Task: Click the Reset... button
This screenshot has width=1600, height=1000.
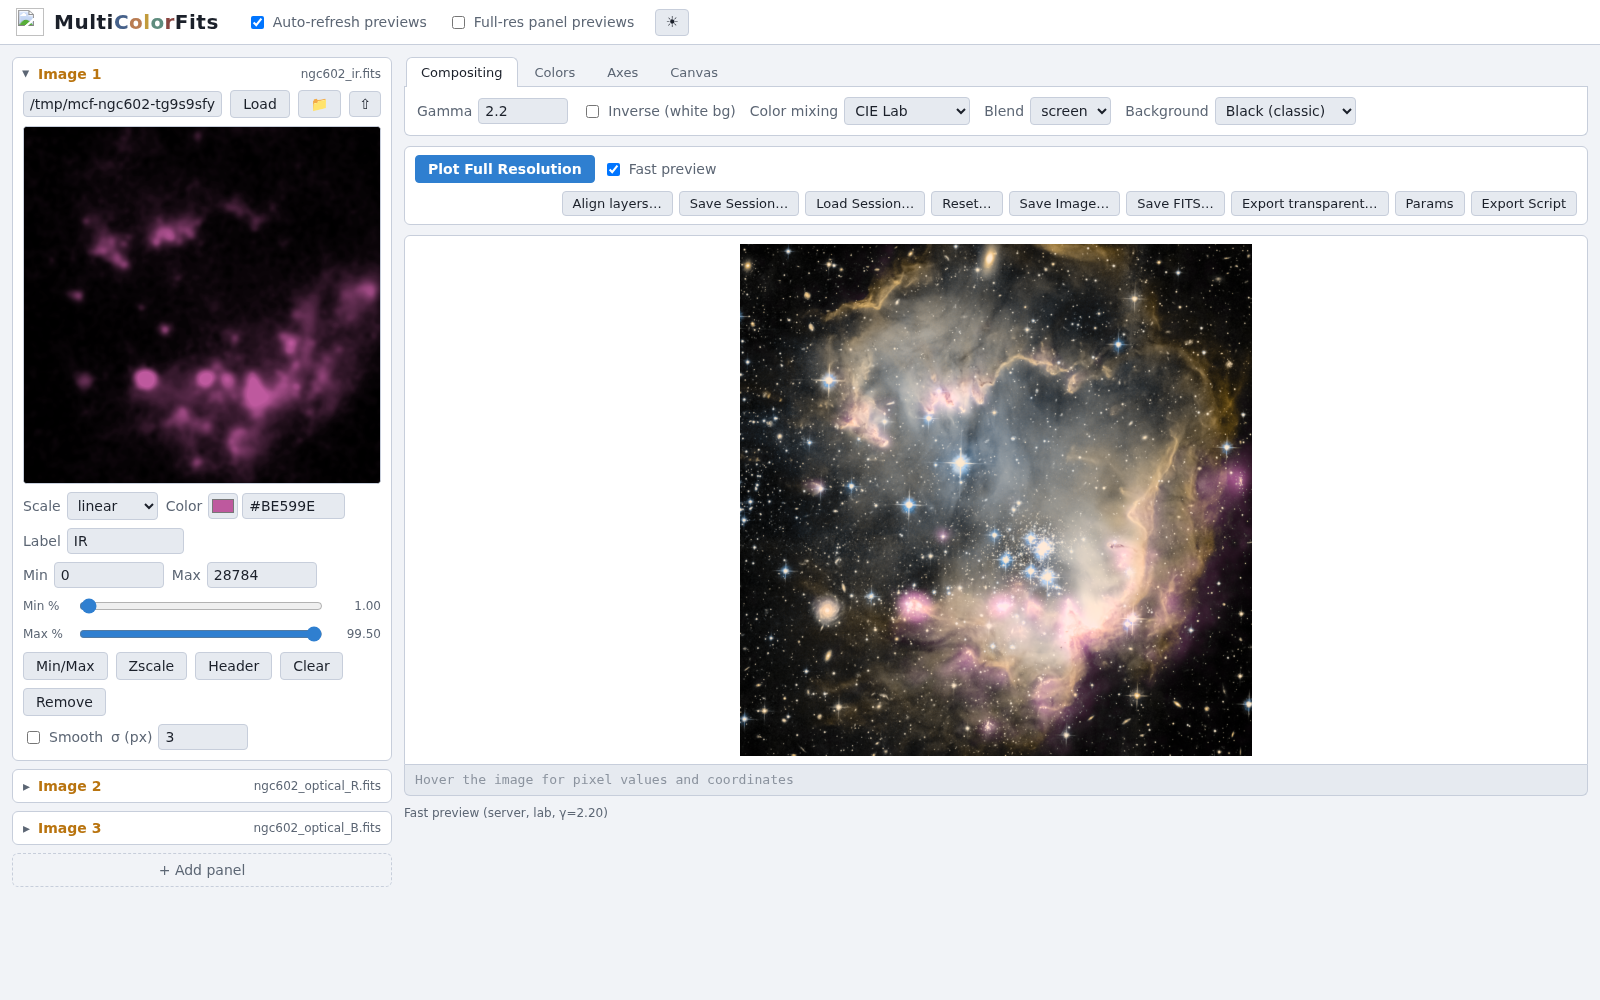Action: pyautogui.click(x=967, y=203)
